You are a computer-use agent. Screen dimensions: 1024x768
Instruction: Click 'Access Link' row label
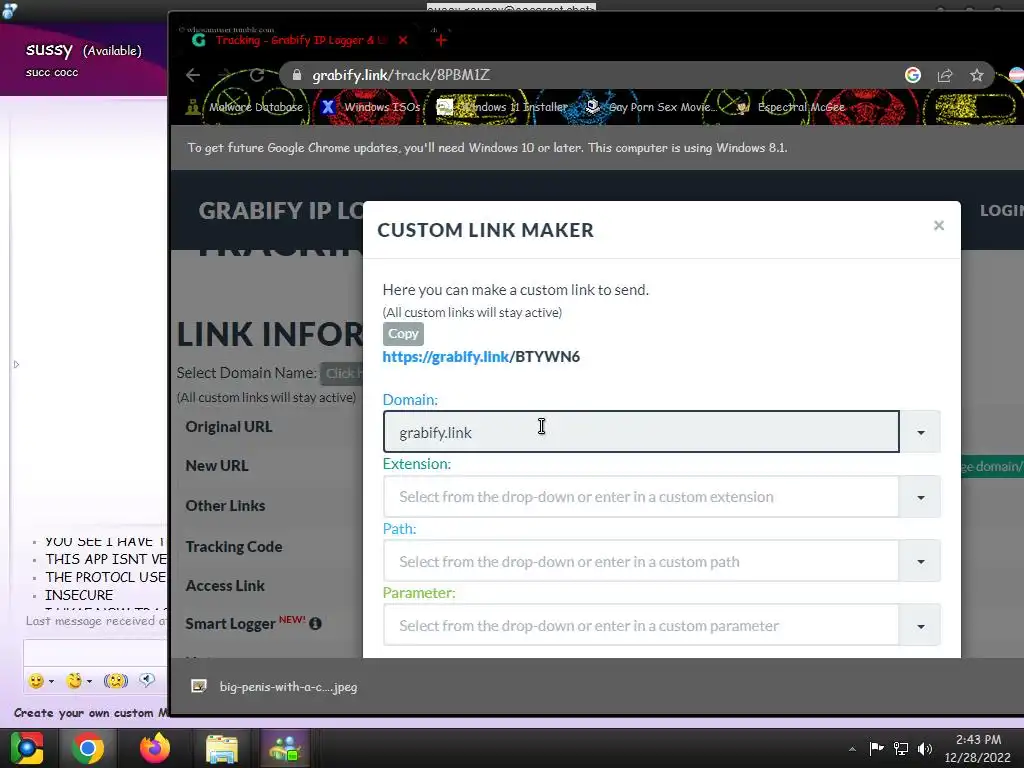[225, 586]
